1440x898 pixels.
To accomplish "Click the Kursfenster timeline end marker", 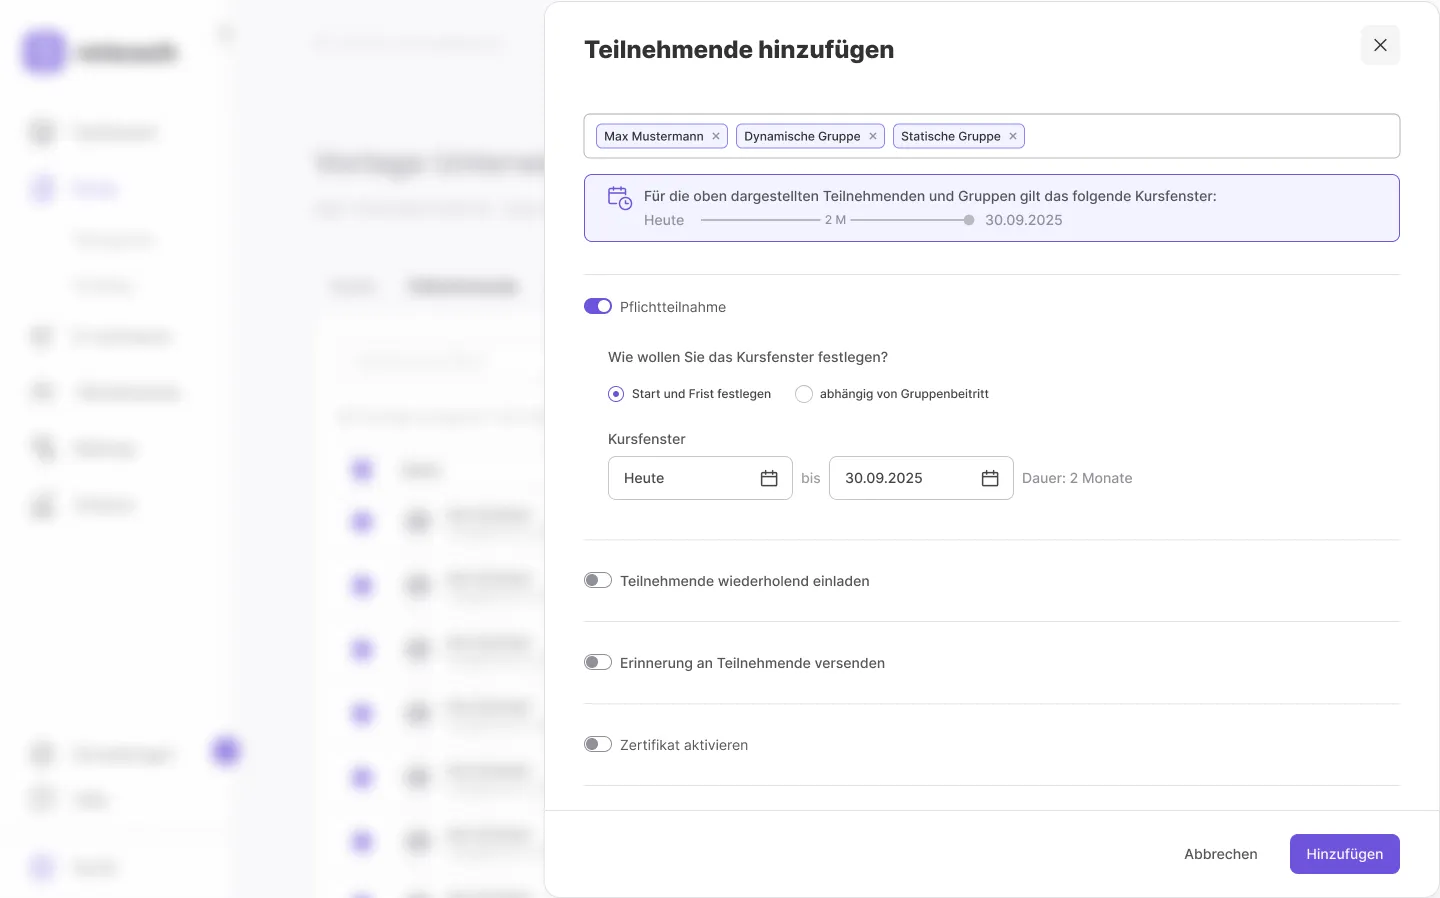I will (x=969, y=220).
